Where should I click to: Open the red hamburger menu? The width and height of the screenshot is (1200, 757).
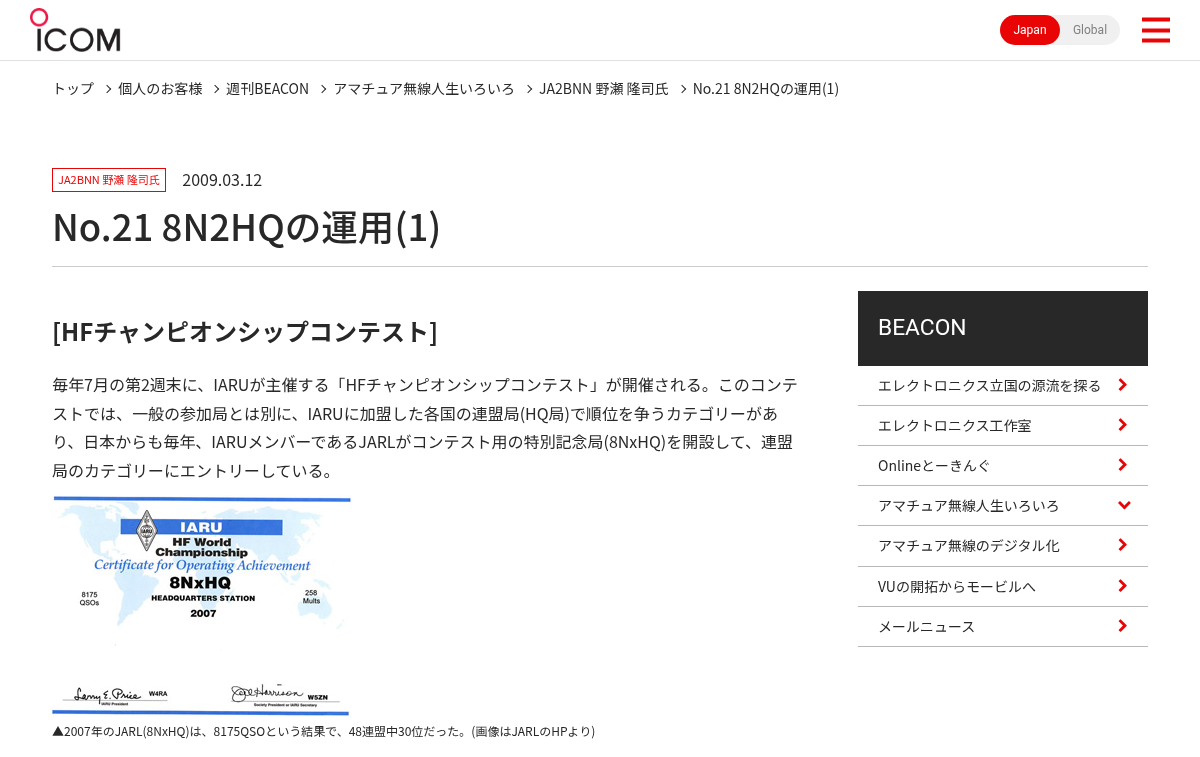pyautogui.click(x=1155, y=30)
